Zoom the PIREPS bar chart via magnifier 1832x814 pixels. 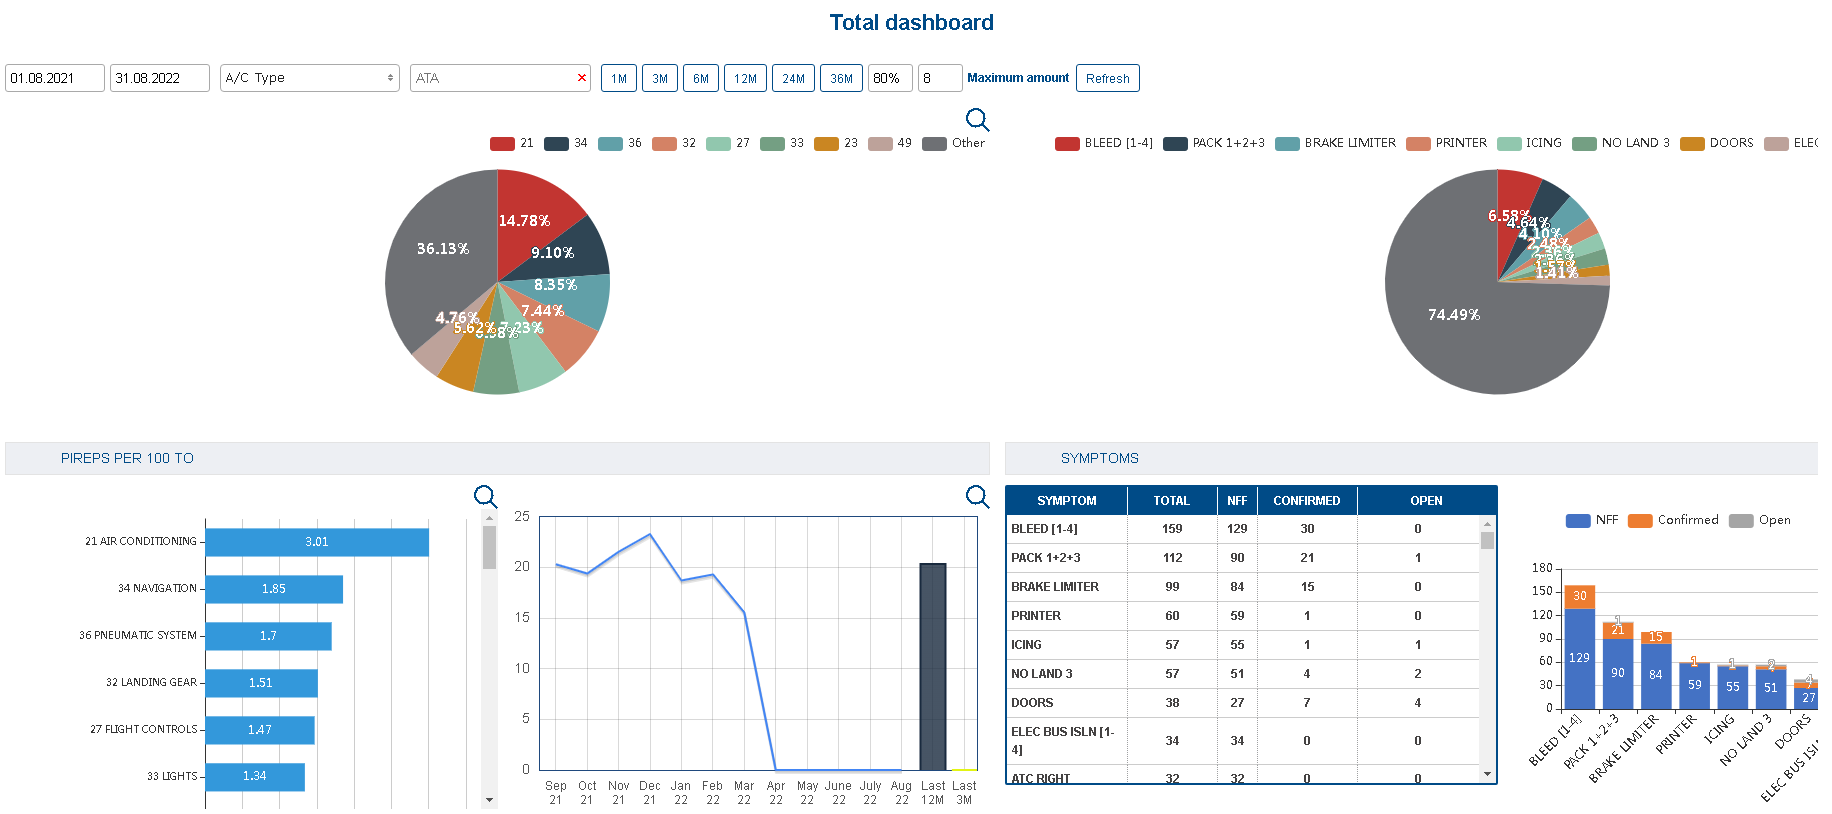click(x=485, y=496)
